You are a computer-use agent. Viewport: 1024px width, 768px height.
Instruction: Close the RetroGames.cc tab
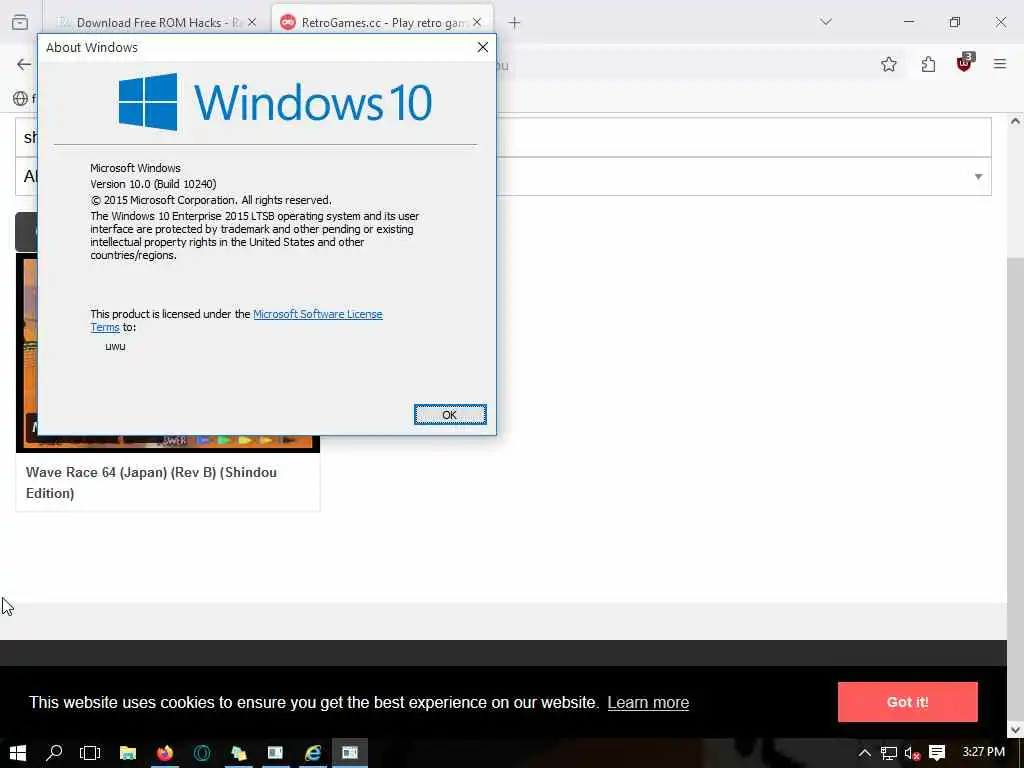[x=477, y=23]
